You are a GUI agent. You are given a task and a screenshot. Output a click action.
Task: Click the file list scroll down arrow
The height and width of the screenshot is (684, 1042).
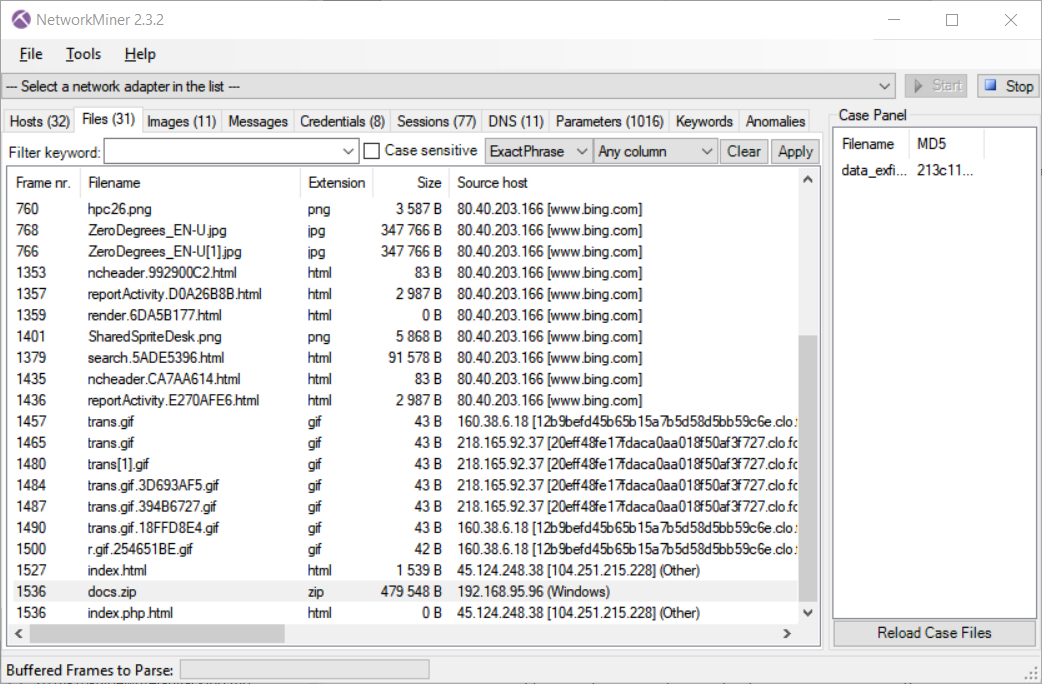click(x=807, y=613)
